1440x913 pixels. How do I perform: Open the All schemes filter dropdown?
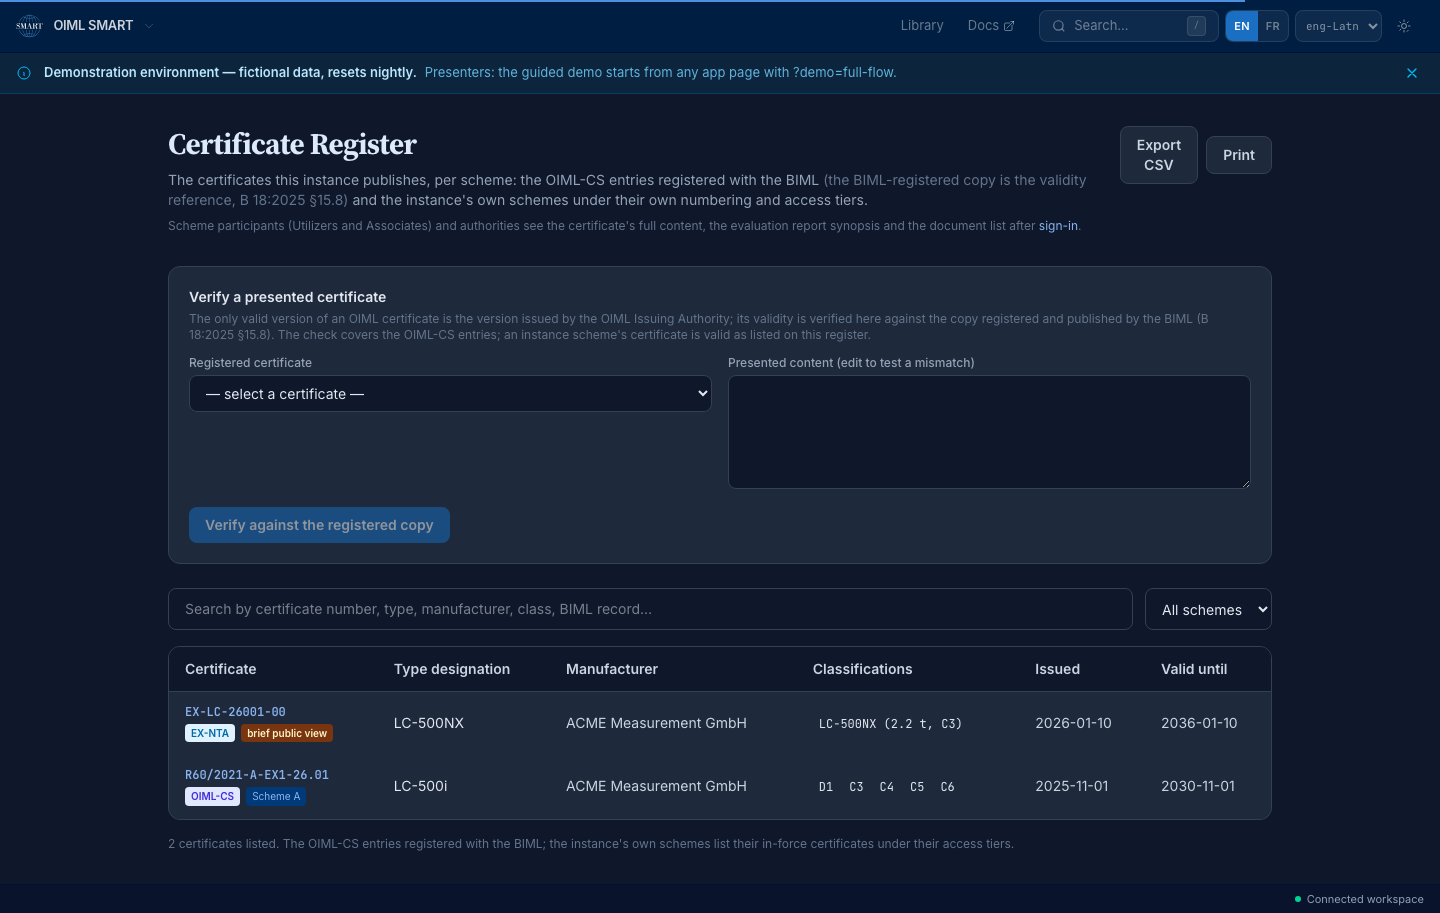pyautogui.click(x=1208, y=609)
